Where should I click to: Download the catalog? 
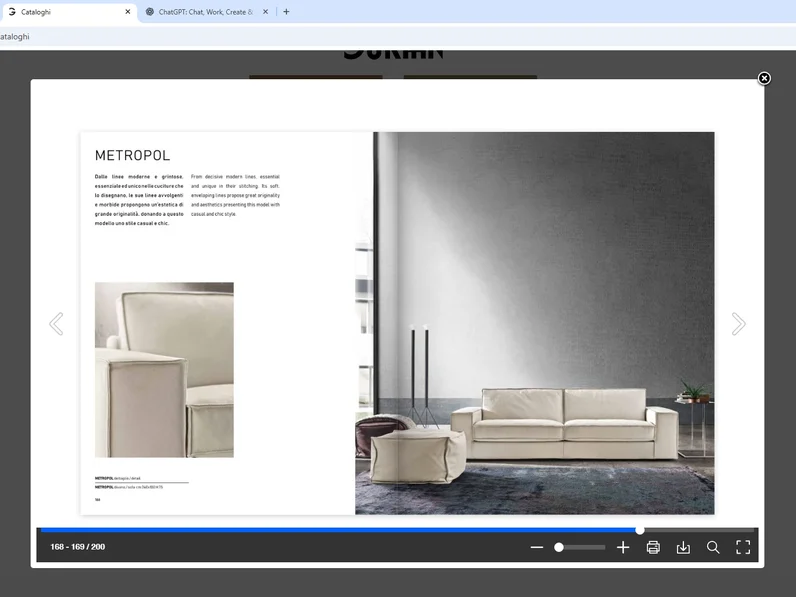coord(683,547)
